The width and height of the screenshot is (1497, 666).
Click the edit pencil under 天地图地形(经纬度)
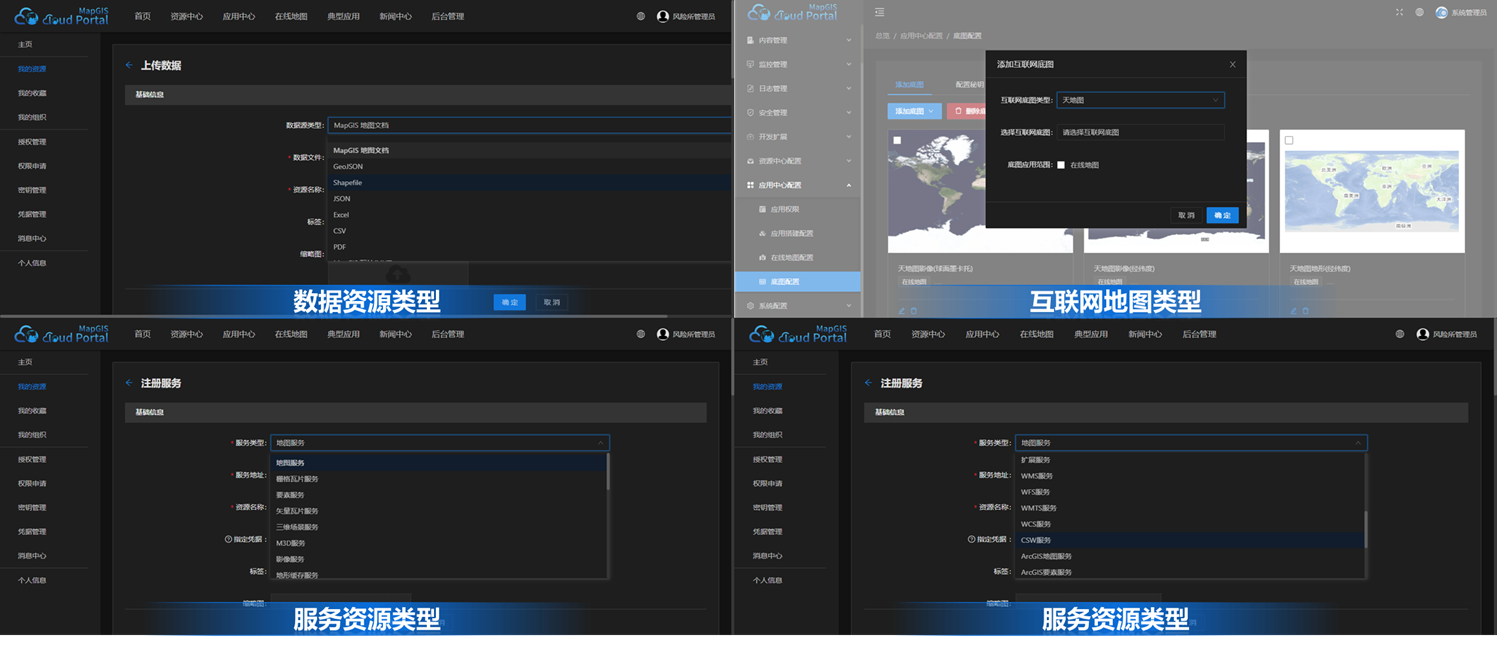pyautogui.click(x=1293, y=311)
